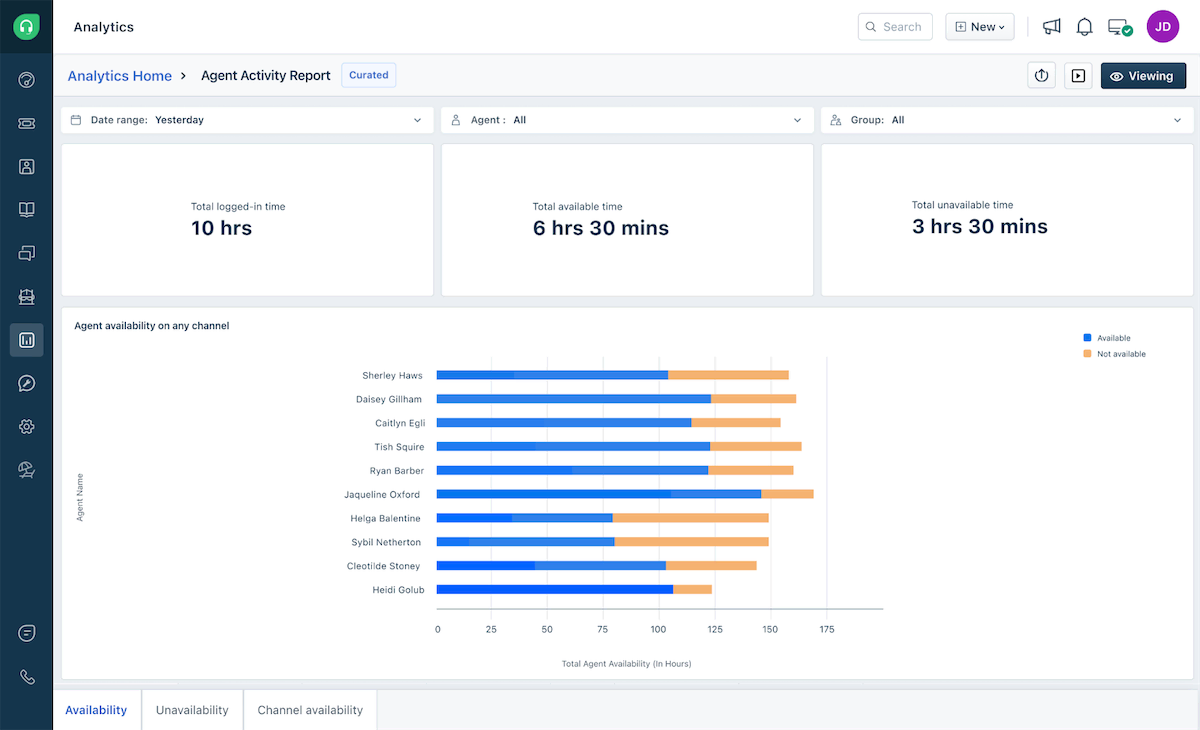
Task: Open the Knowledge Base book icon
Action: tap(26, 210)
